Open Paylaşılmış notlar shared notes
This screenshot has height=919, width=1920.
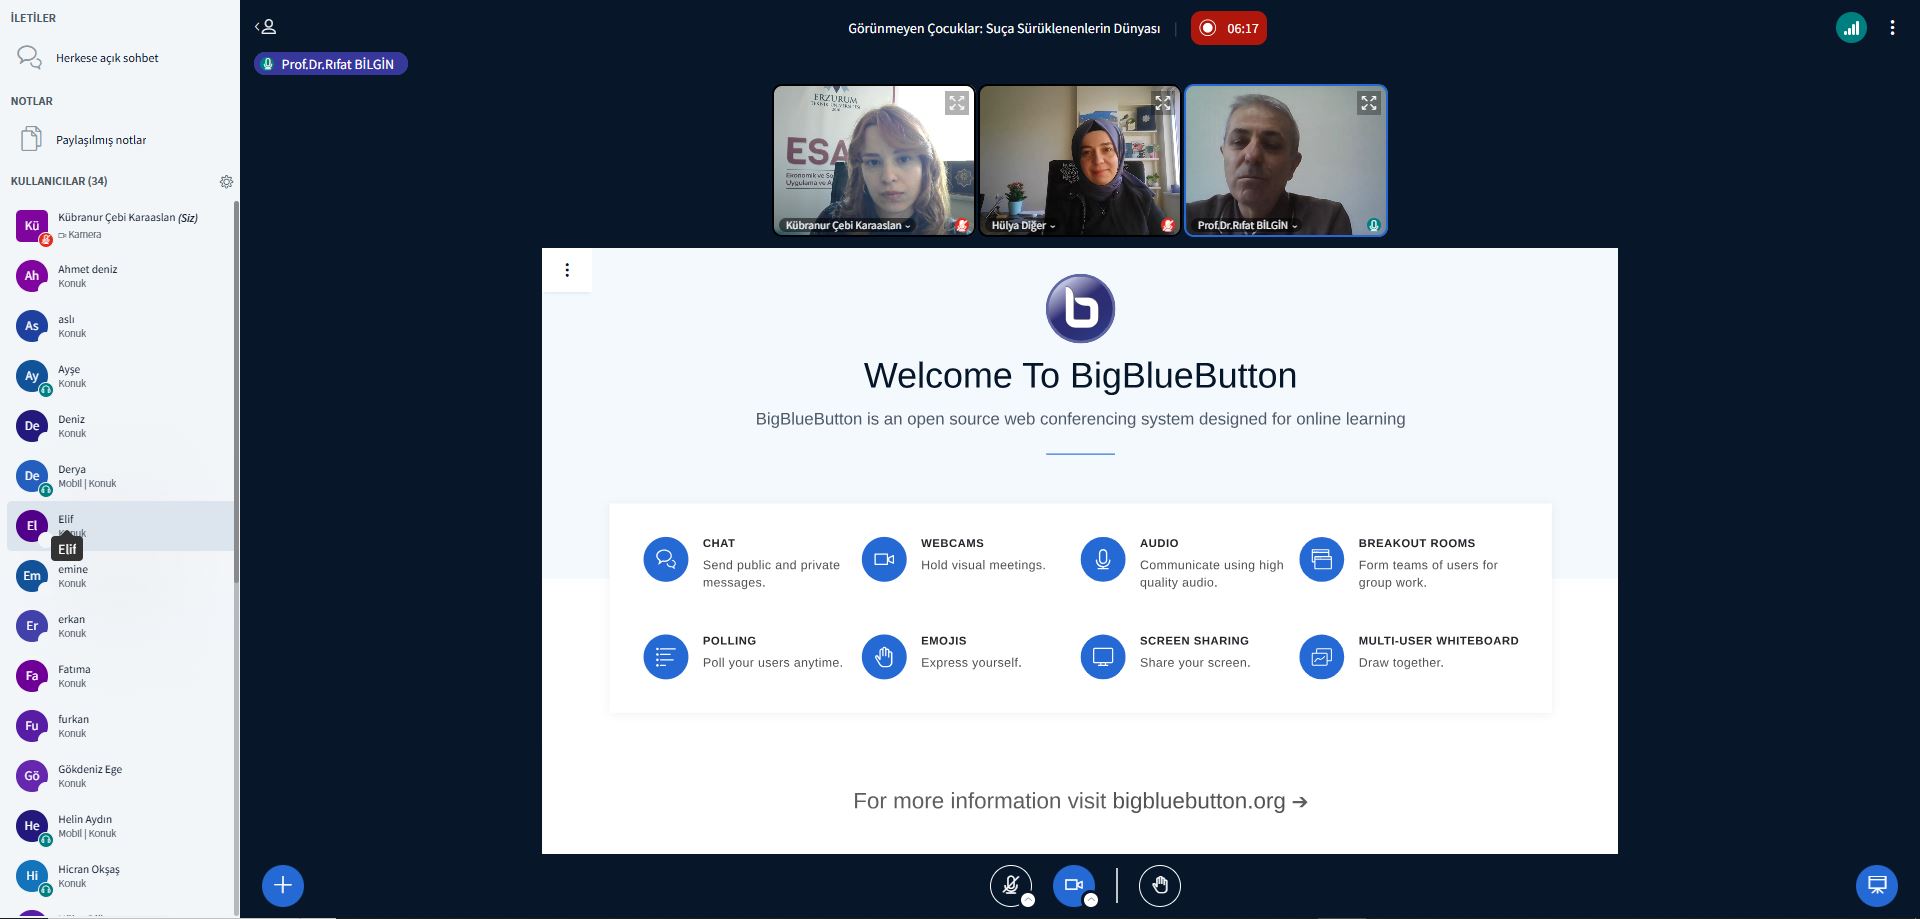[x=100, y=140]
